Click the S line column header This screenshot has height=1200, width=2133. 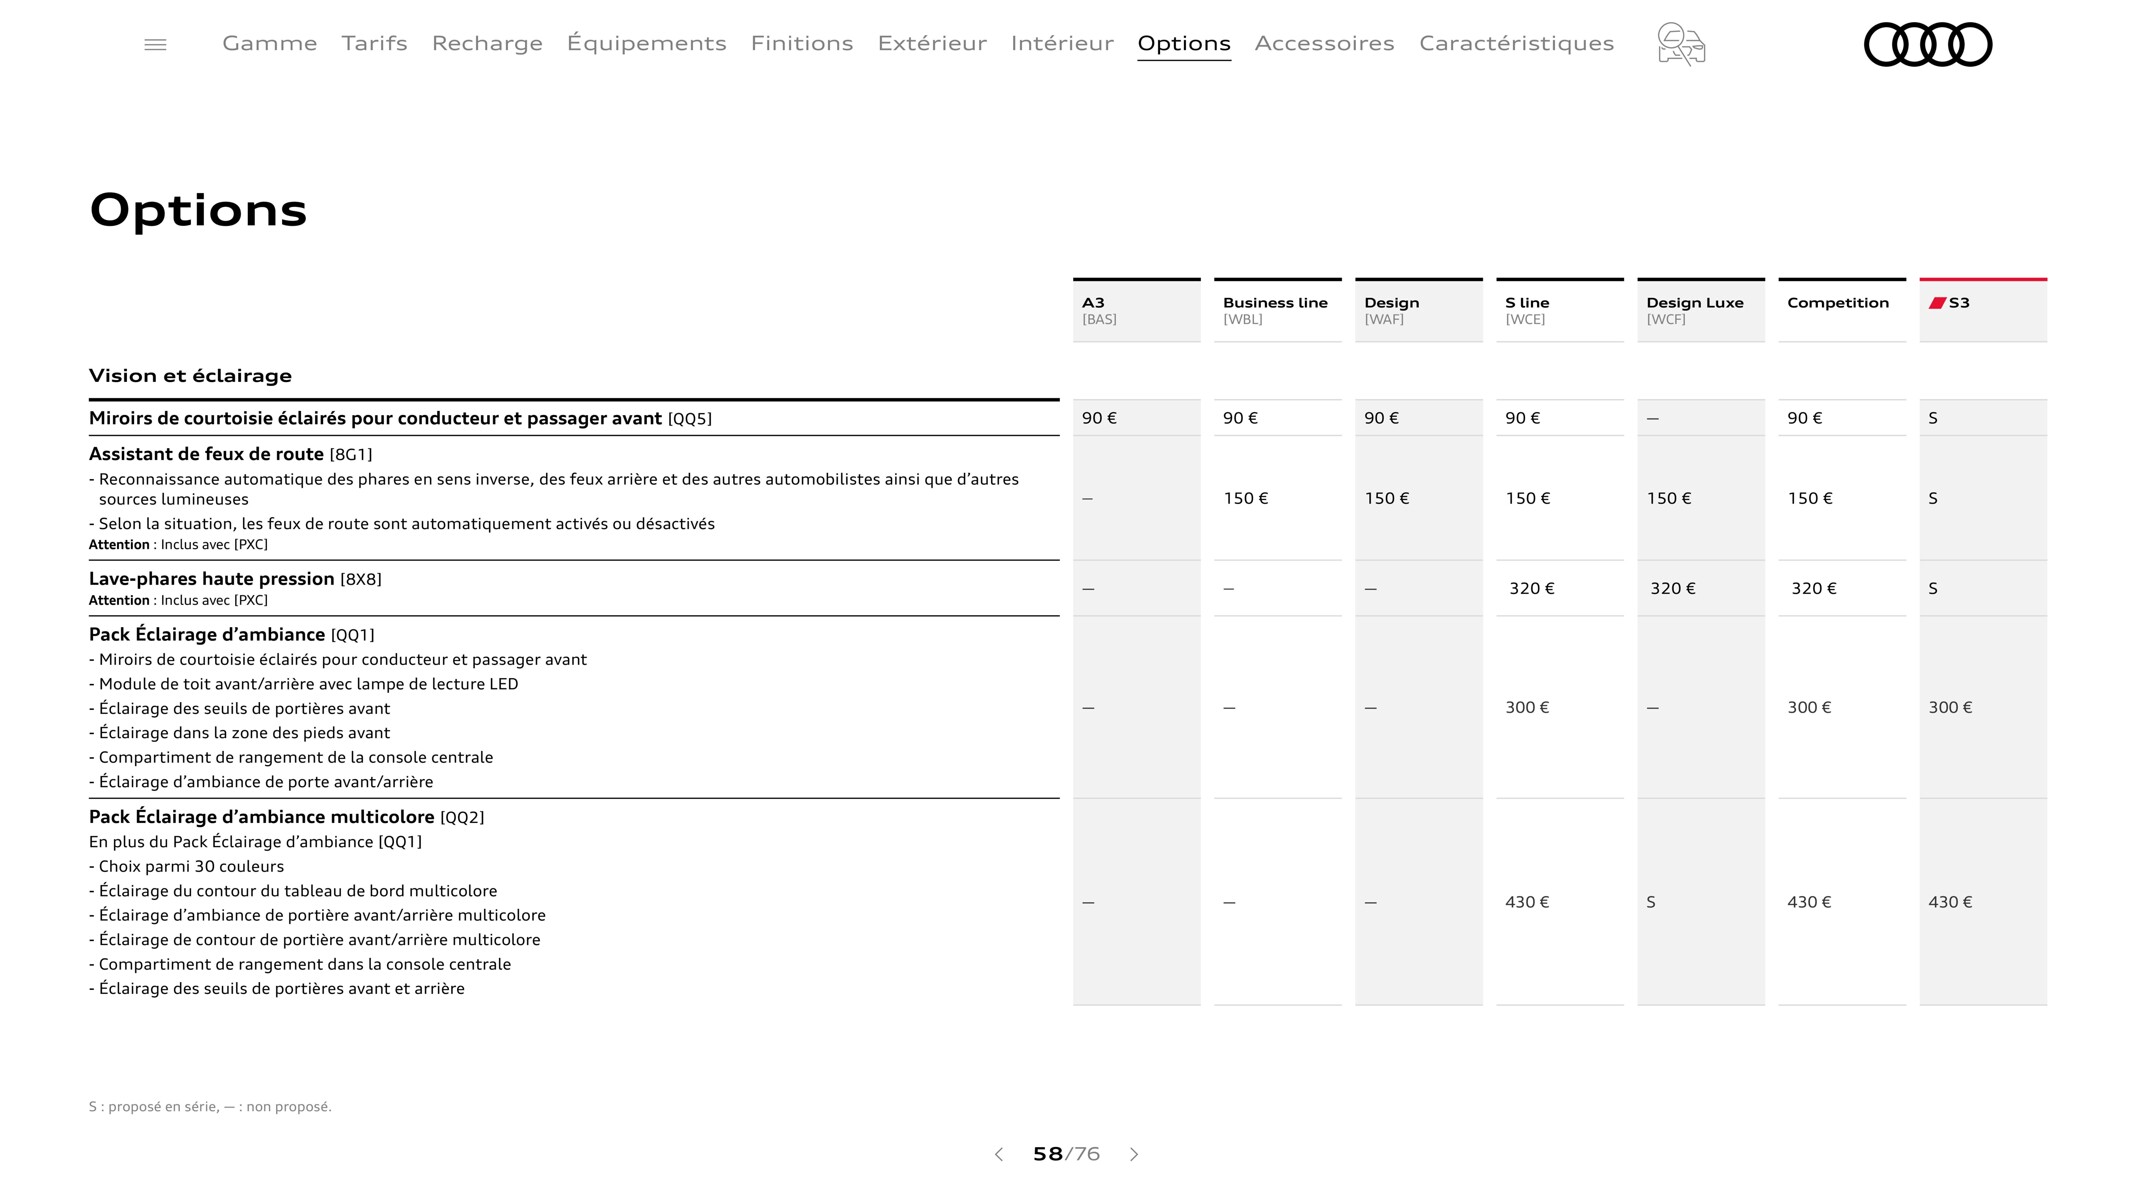click(x=1560, y=310)
